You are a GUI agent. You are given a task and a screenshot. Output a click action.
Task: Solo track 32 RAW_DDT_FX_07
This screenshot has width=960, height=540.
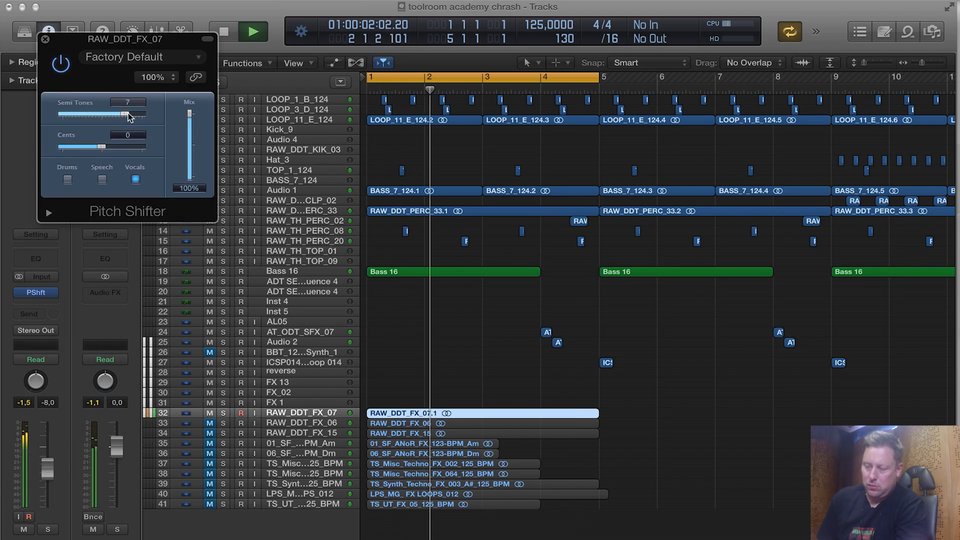[223, 413]
